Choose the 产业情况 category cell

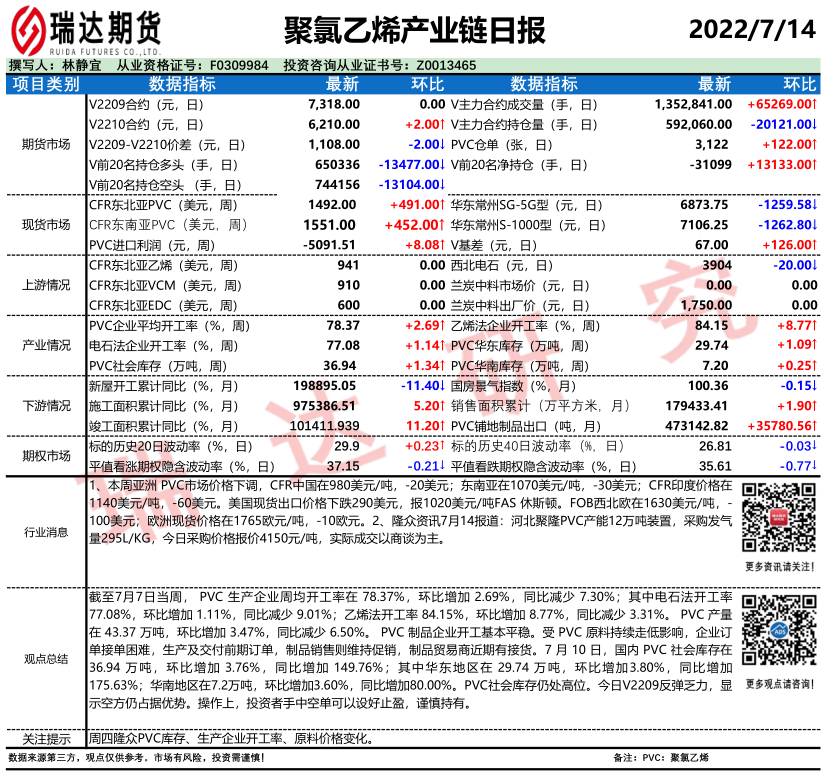click(x=45, y=345)
